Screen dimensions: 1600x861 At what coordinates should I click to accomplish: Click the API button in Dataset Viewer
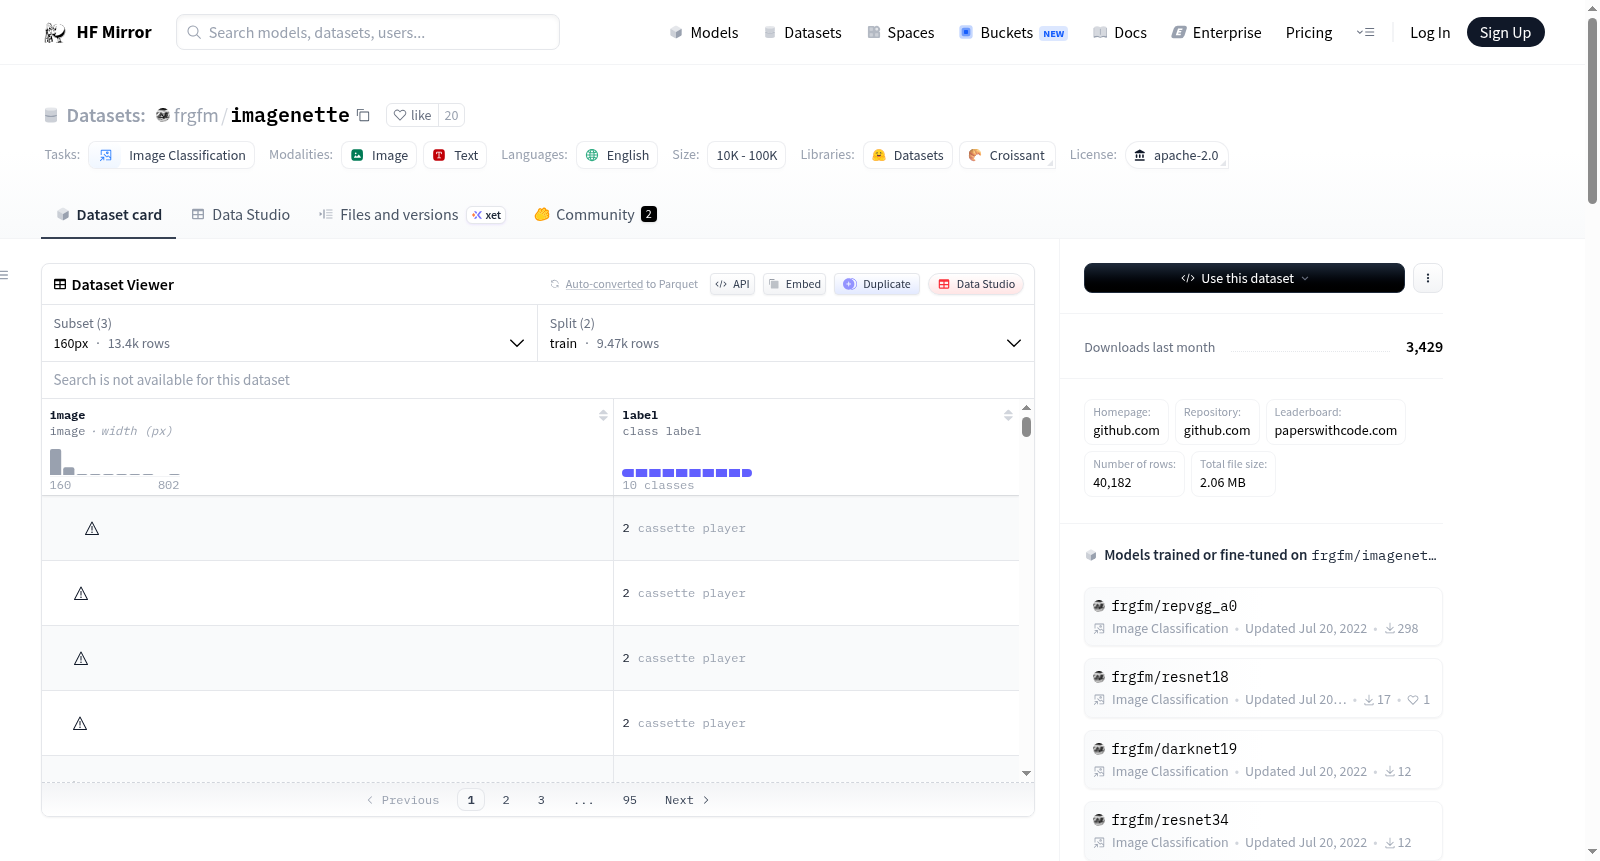pyautogui.click(x=732, y=284)
